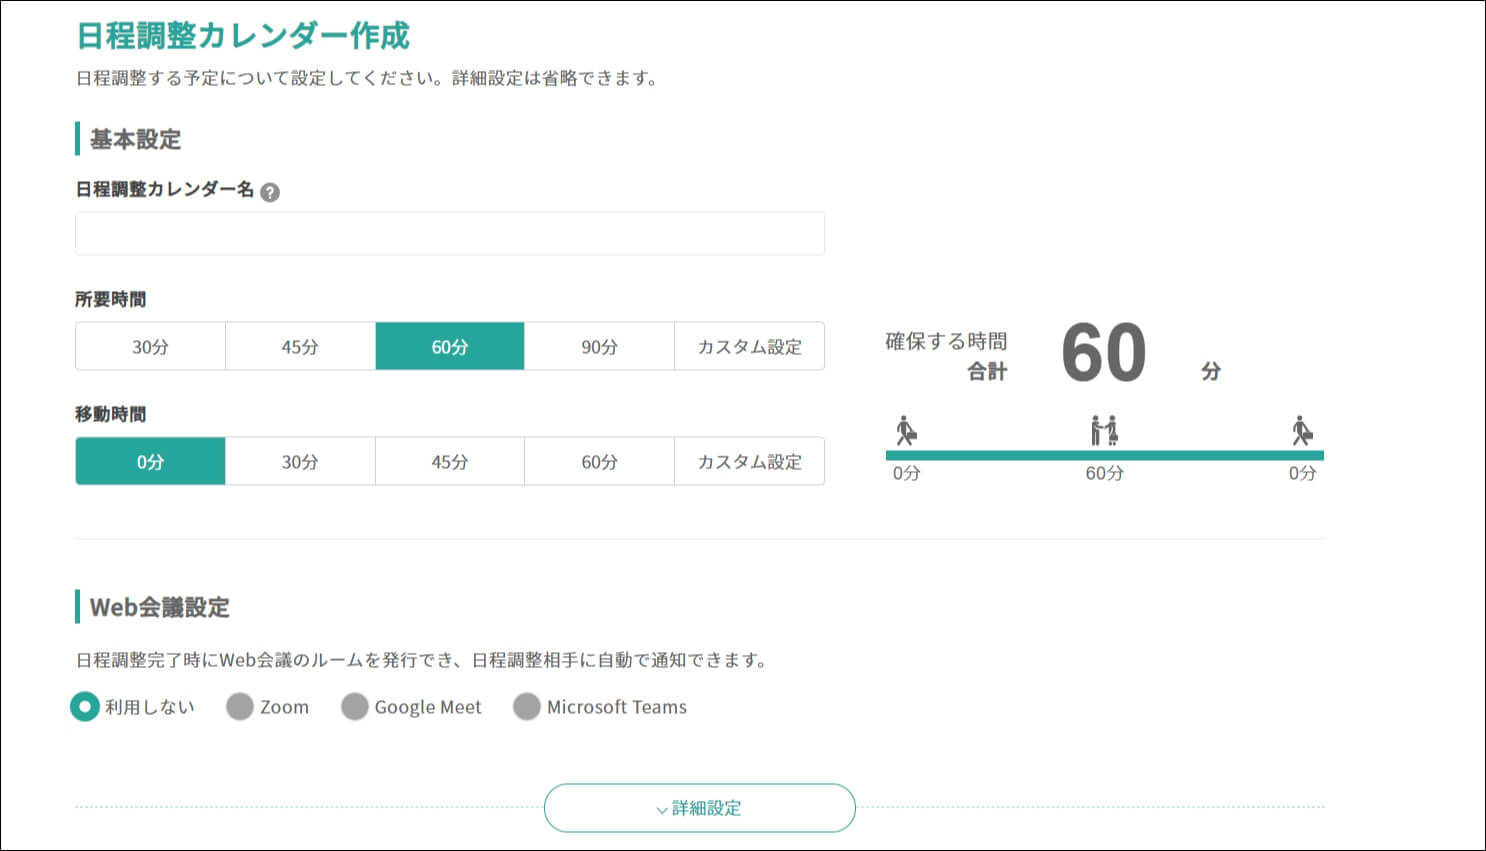Image resolution: width=1486 pixels, height=851 pixels.
Task: Click the calendar name input field
Action: click(x=449, y=233)
